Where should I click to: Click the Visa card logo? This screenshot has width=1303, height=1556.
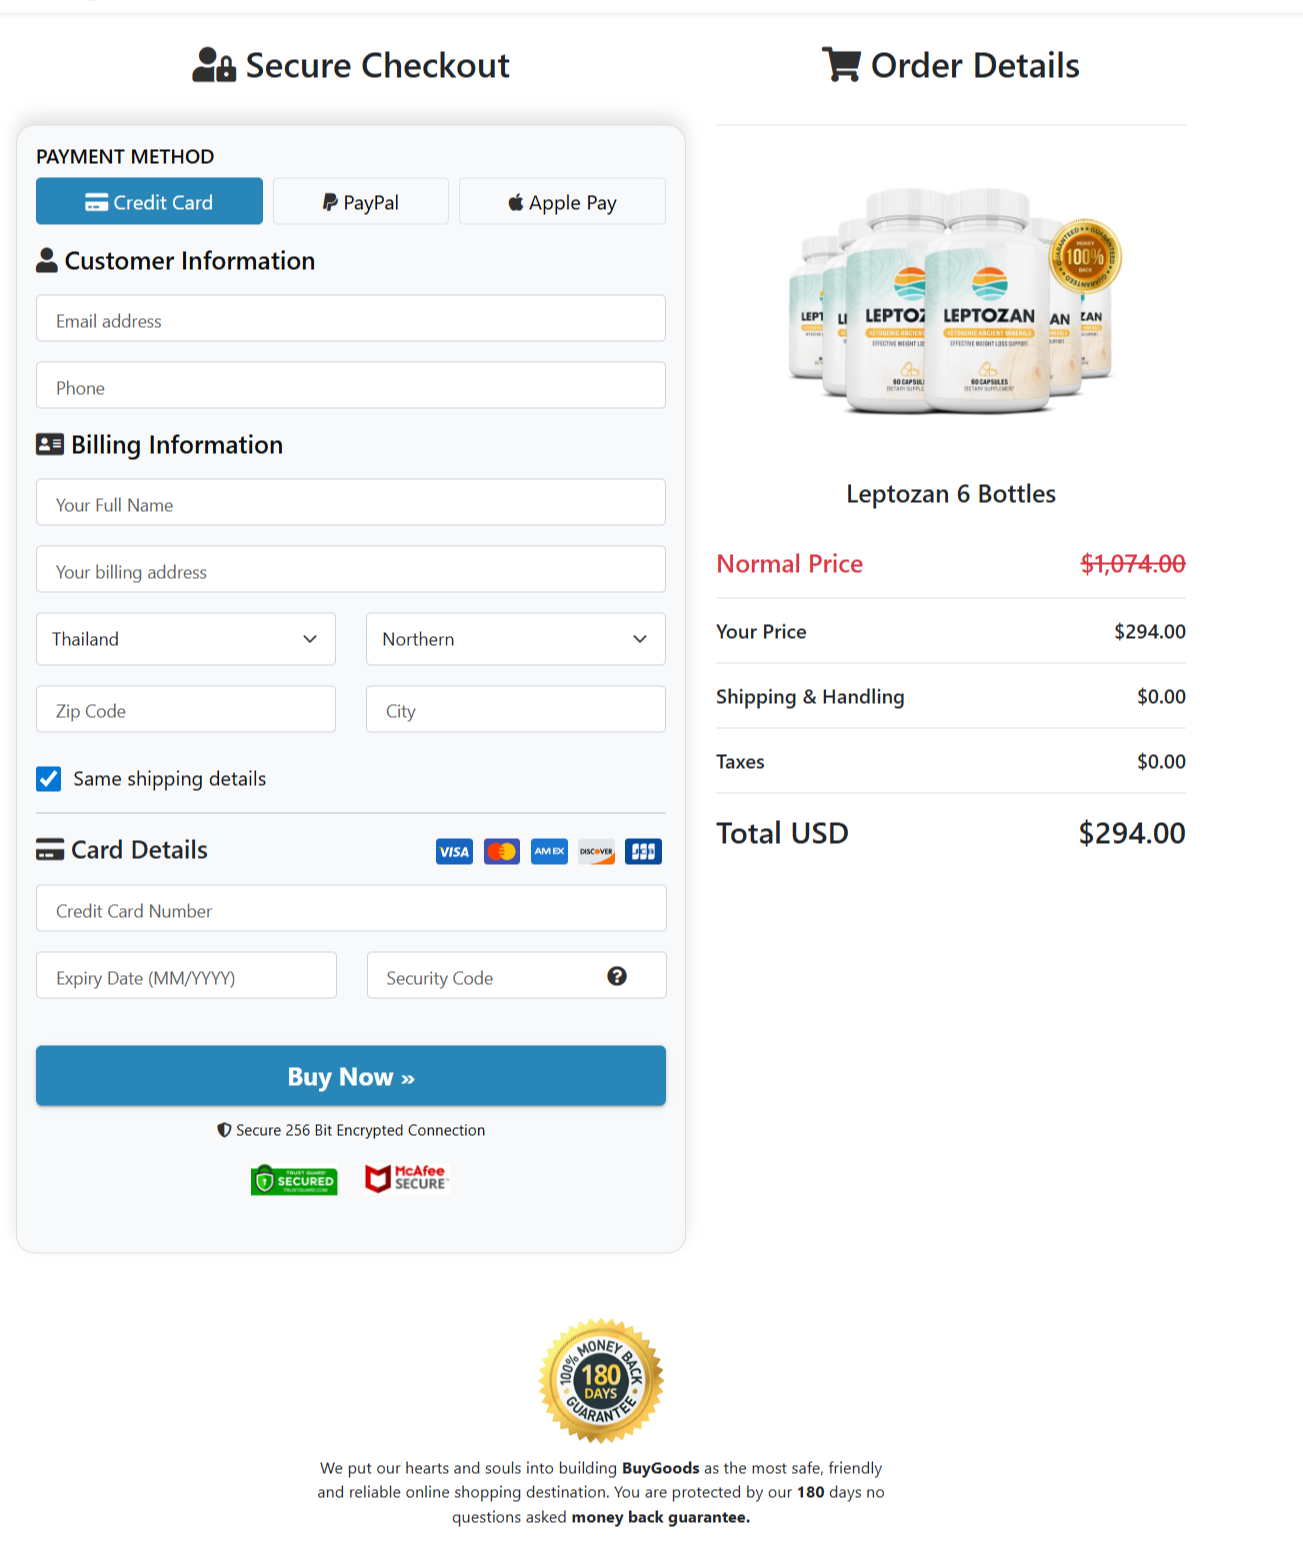pyautogui.click(x=454, y=852)
